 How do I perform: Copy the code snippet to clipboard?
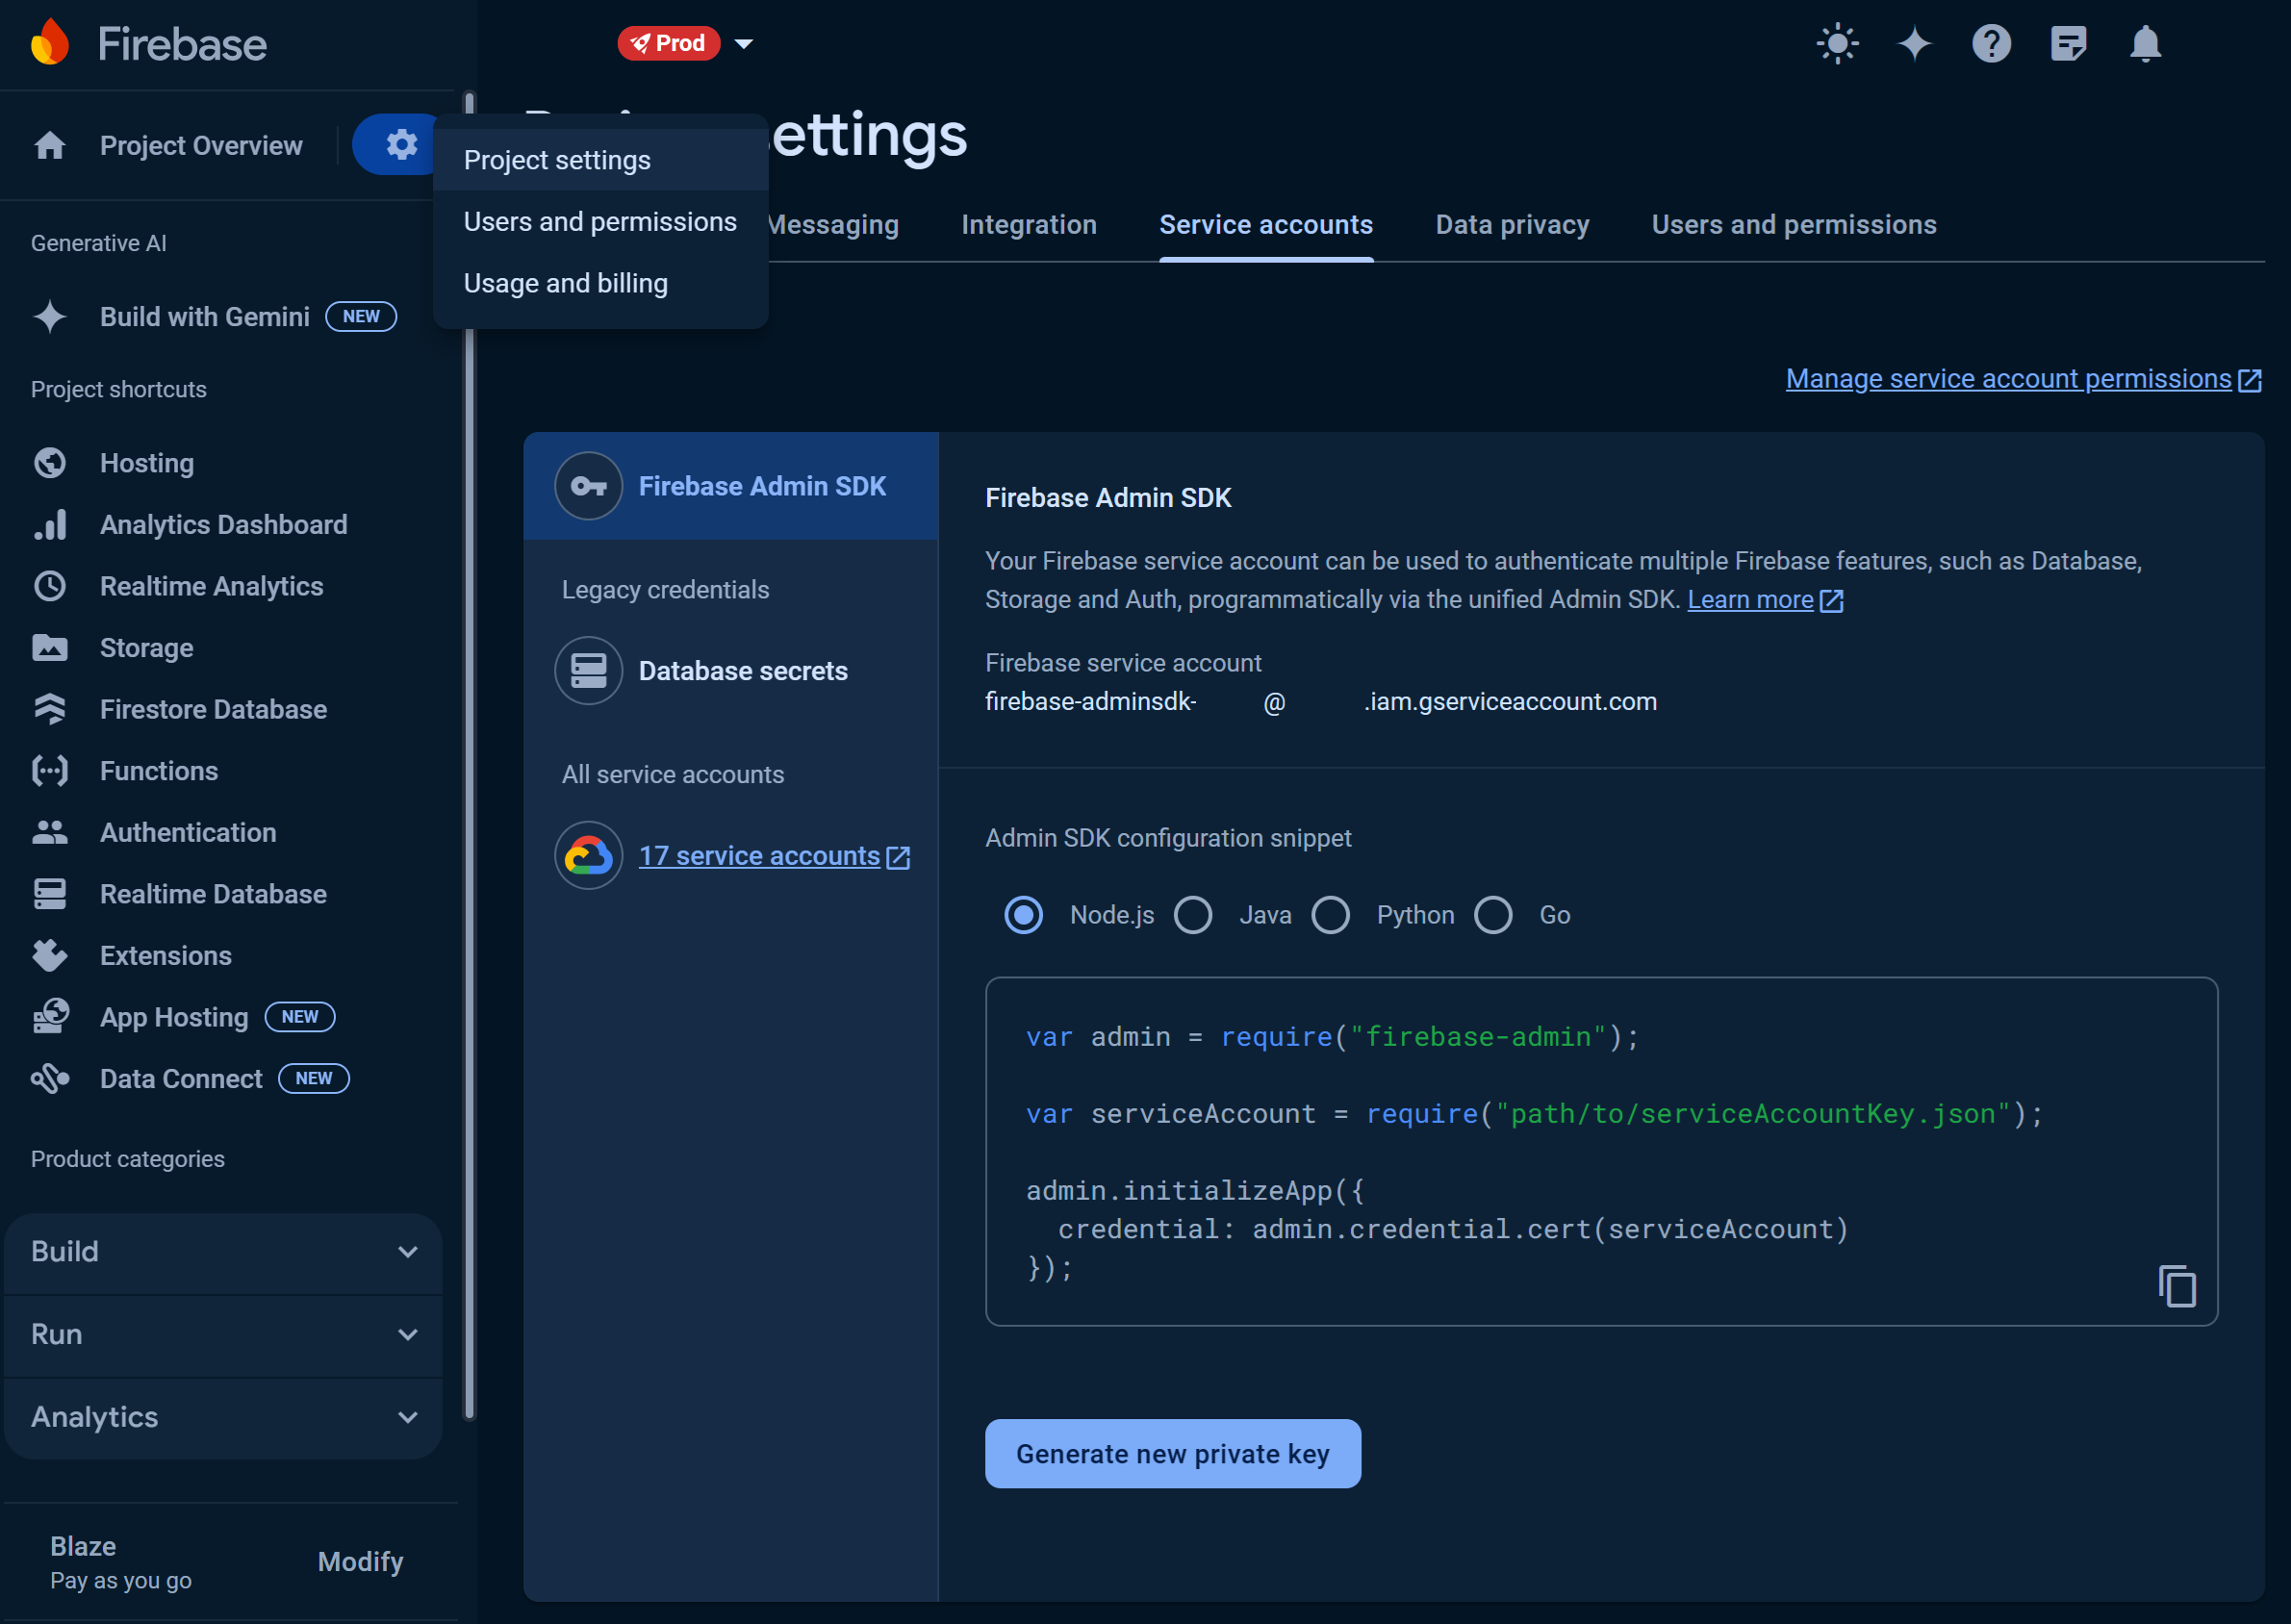pos(2177,1286)
